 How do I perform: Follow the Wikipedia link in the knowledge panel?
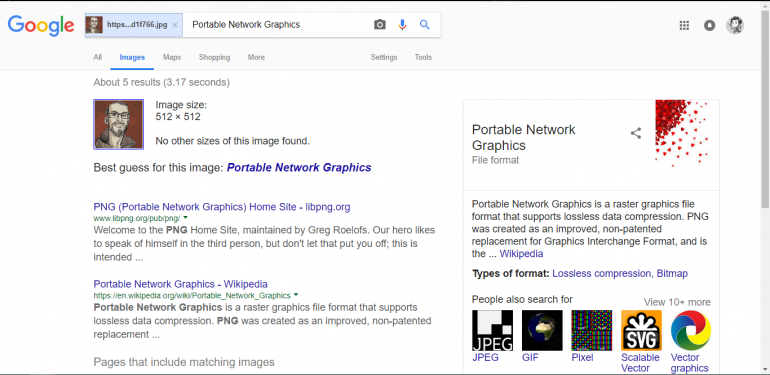(x=521, y=254)
